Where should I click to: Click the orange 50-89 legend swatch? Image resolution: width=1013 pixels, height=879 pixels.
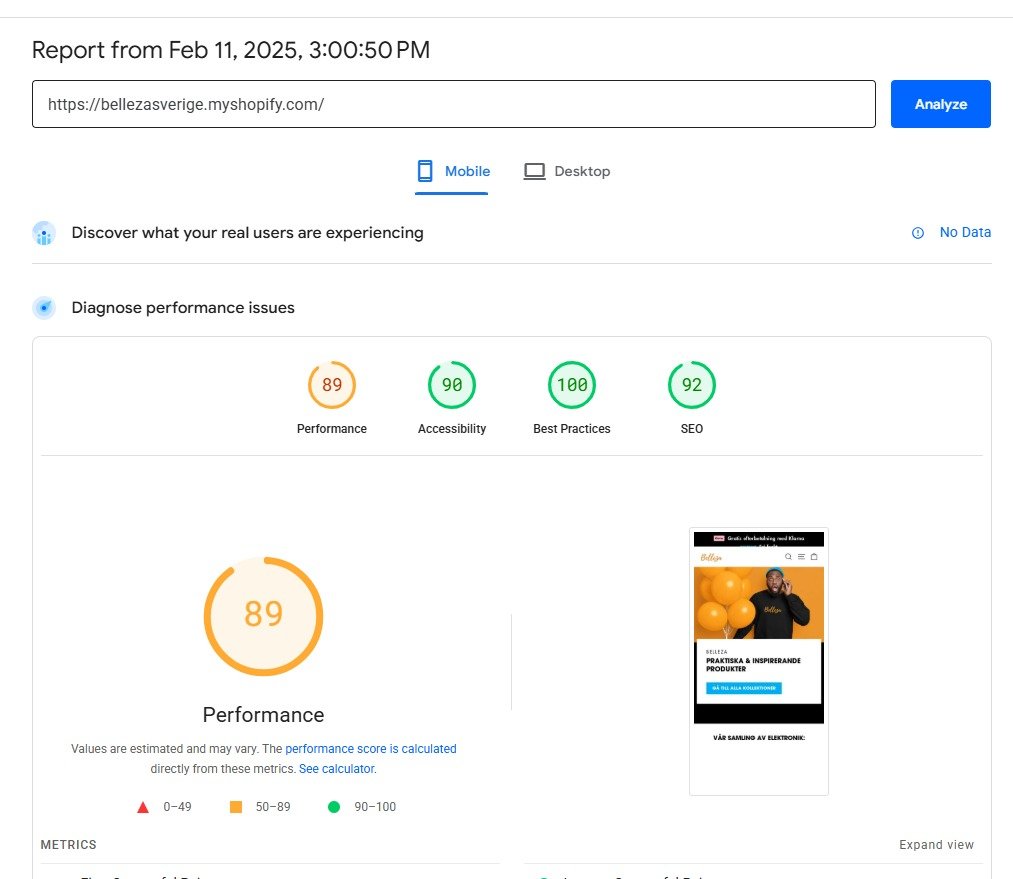click(x=237, y=806)
